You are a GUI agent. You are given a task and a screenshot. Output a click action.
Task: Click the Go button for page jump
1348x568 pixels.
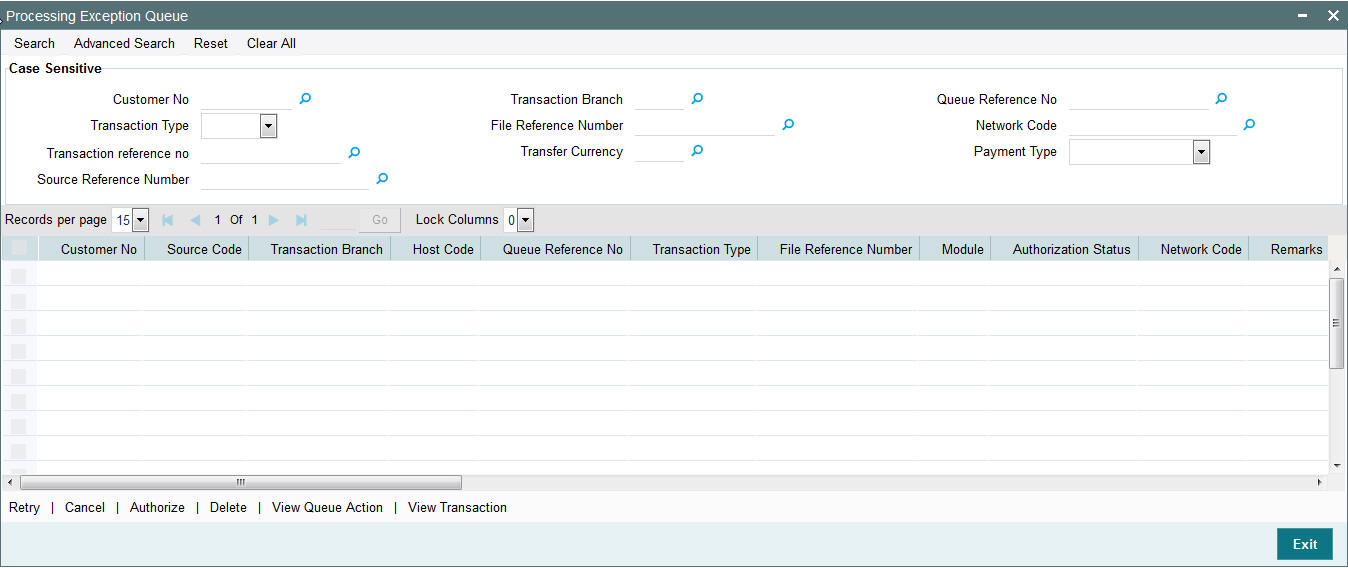[380, 220]
